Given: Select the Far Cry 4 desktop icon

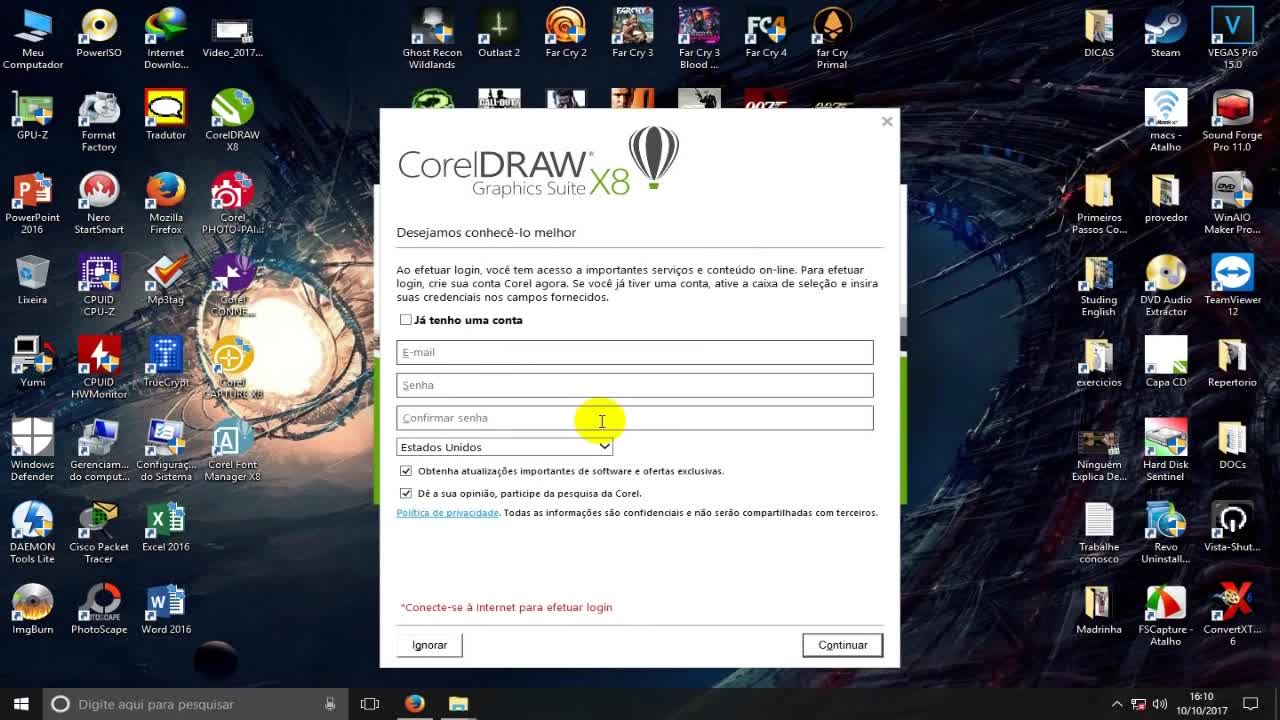Looking at the screenshot, I should tap(766, 34).
